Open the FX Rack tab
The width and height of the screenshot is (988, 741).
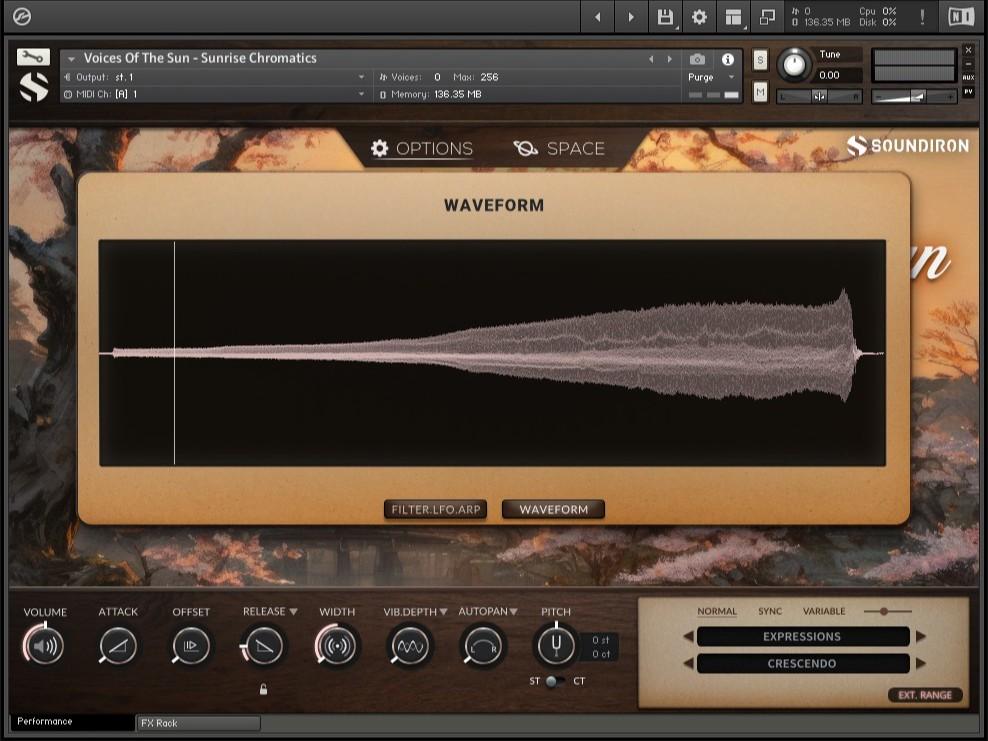pos(197,722)
